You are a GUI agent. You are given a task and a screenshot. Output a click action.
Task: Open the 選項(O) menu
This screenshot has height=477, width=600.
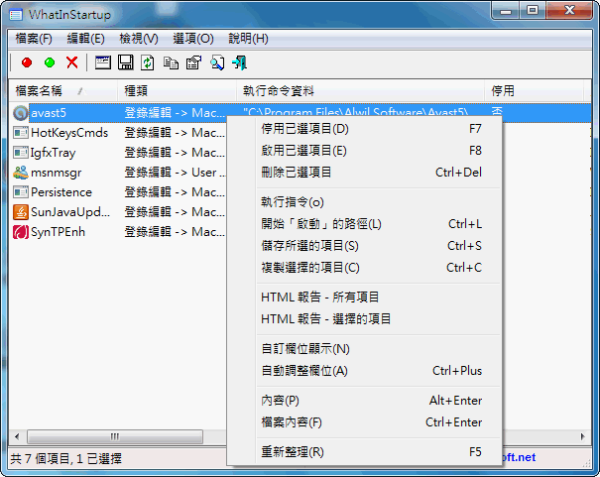click(193, 39)
